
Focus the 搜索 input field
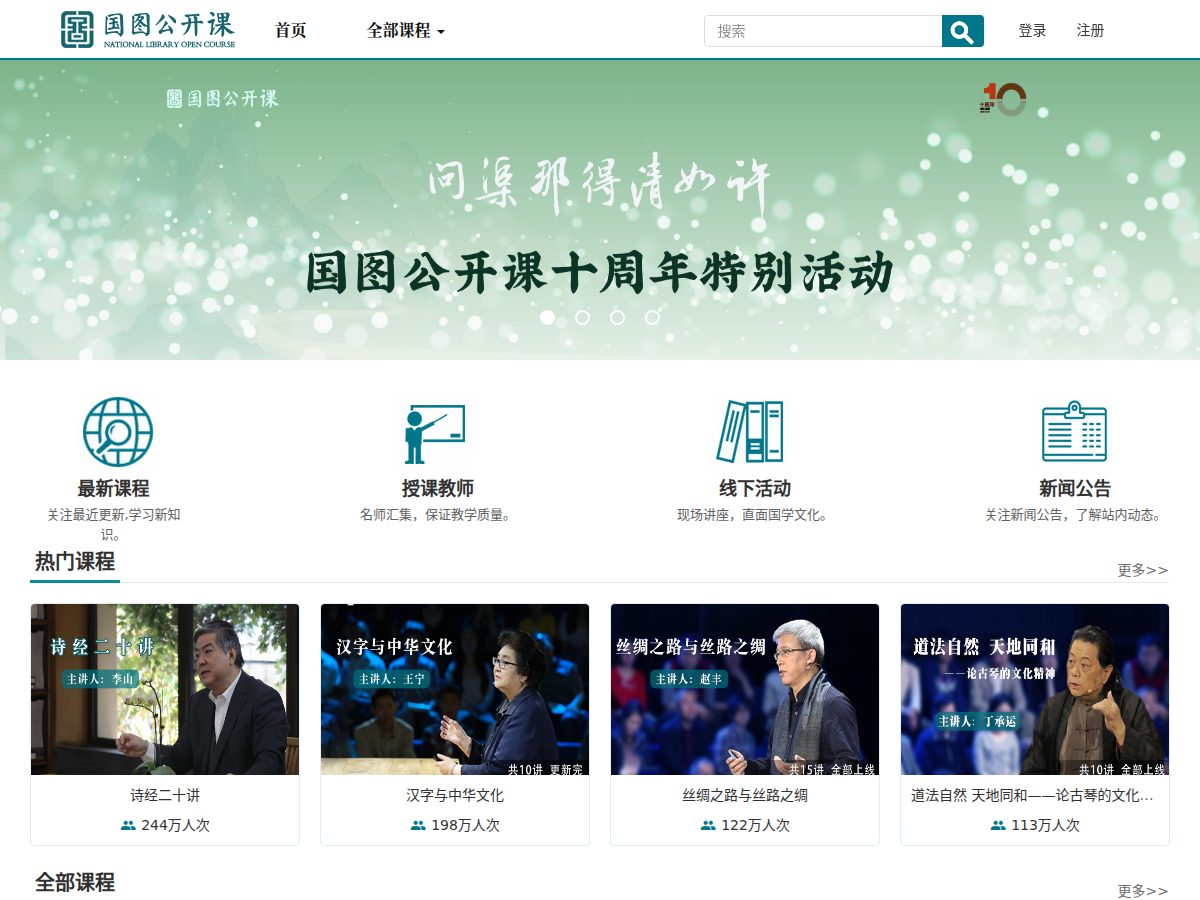click(823, 31)
